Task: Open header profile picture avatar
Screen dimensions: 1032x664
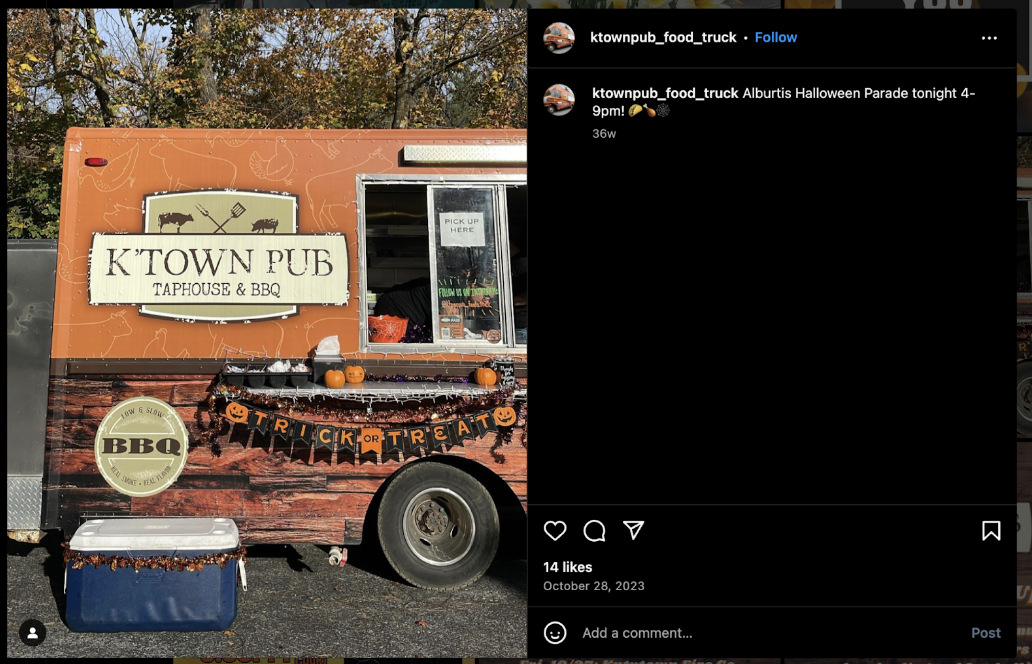Action: (559, 38)
